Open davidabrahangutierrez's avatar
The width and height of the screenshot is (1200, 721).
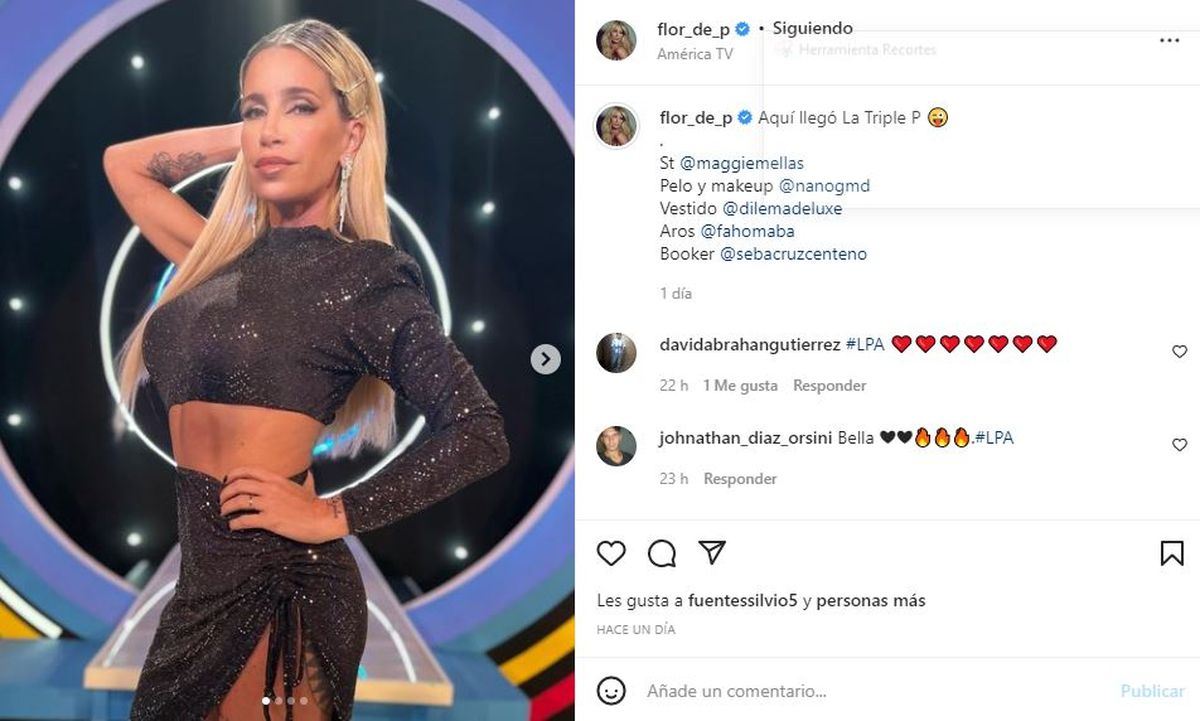[x=616, y=352]
